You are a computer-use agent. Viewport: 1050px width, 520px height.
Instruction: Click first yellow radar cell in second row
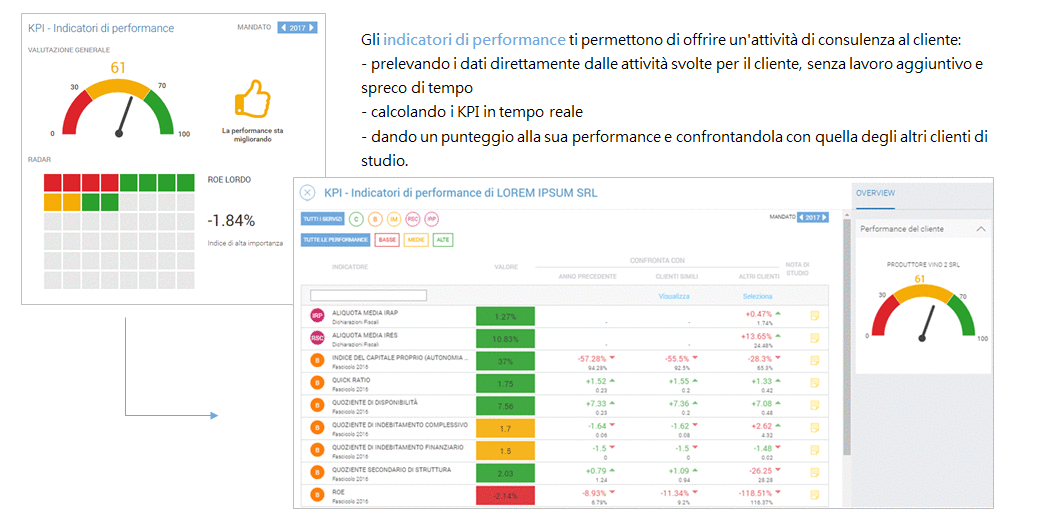pos(53,201)
